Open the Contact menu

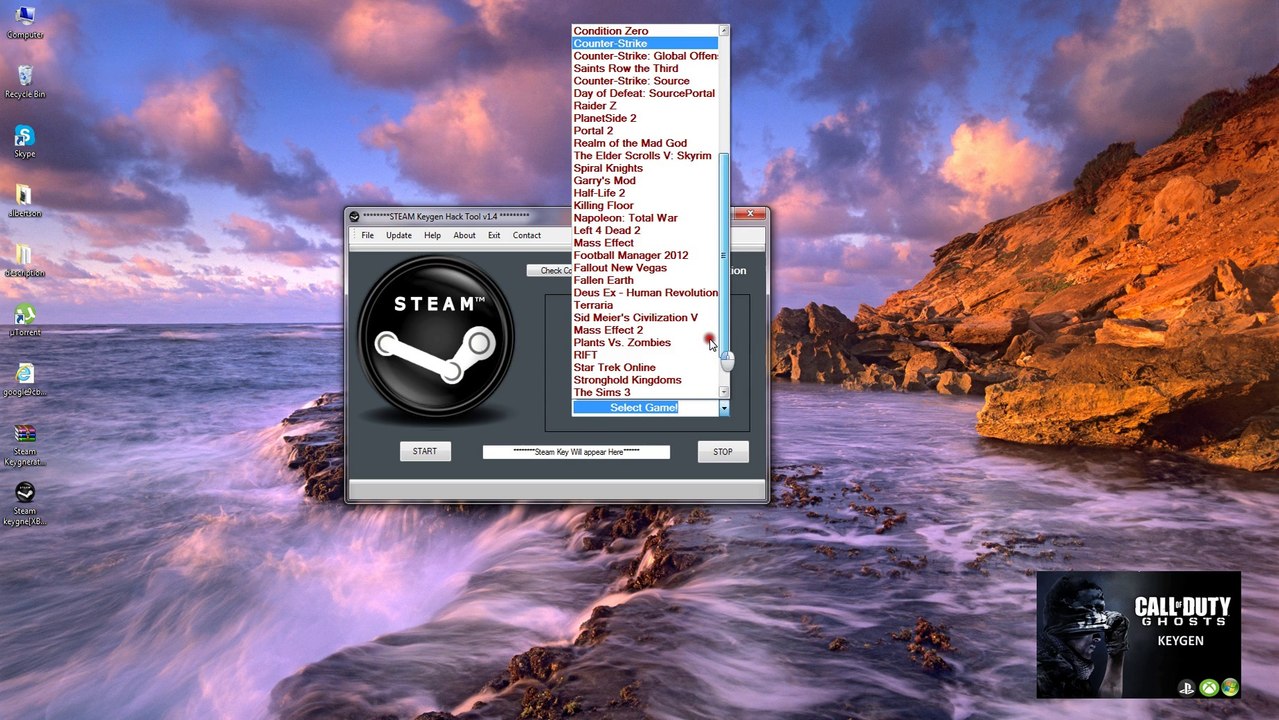coord(527,236)
